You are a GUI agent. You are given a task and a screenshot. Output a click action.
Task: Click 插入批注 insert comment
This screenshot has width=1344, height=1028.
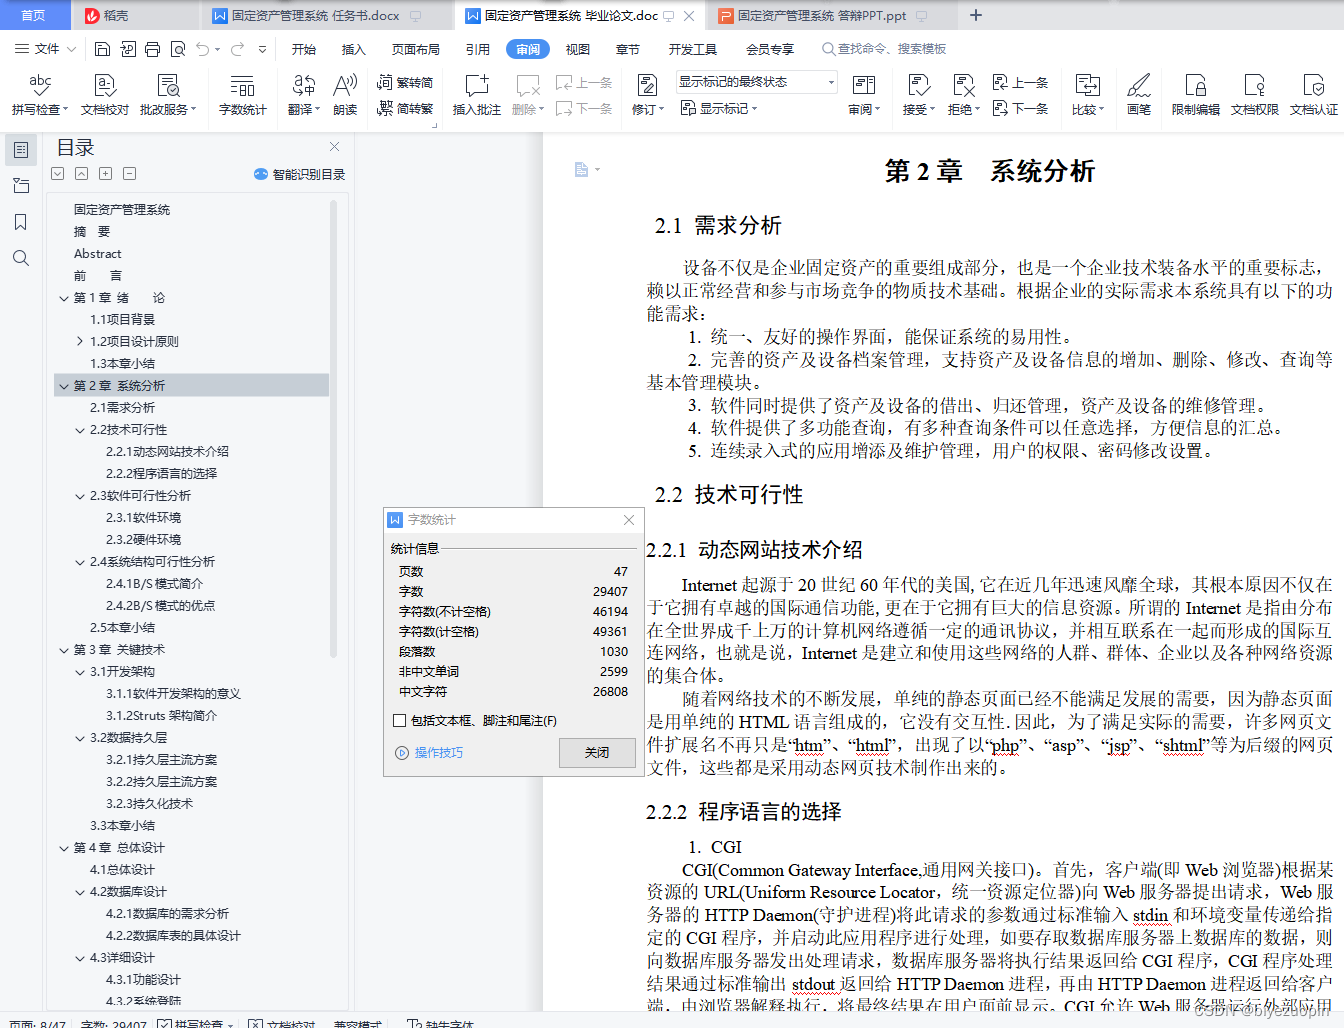pos(477,95)
